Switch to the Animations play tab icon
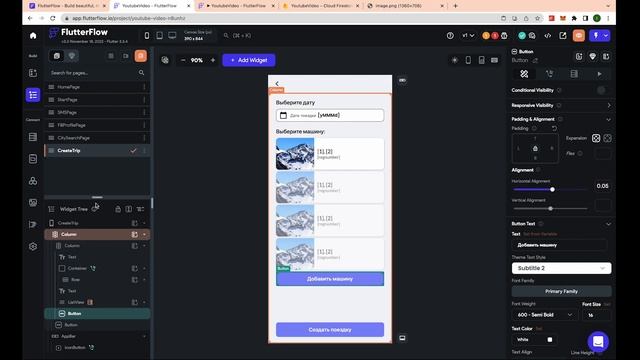 [x=599, y=74]
